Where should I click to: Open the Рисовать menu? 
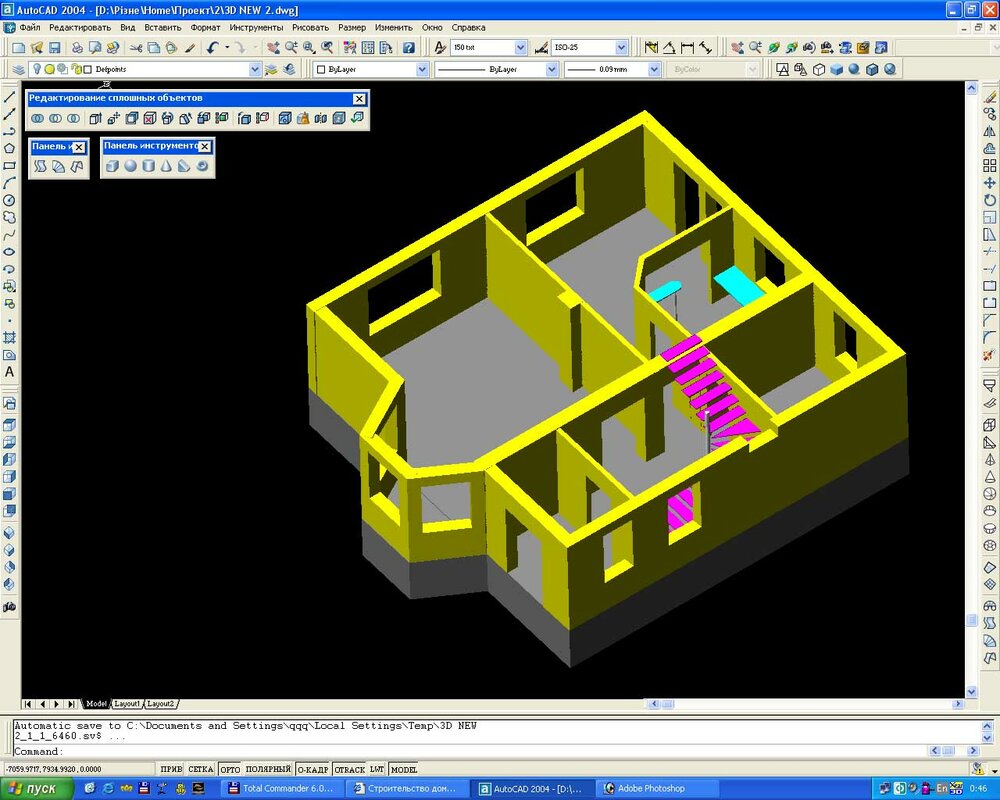[x=310, y=27]
